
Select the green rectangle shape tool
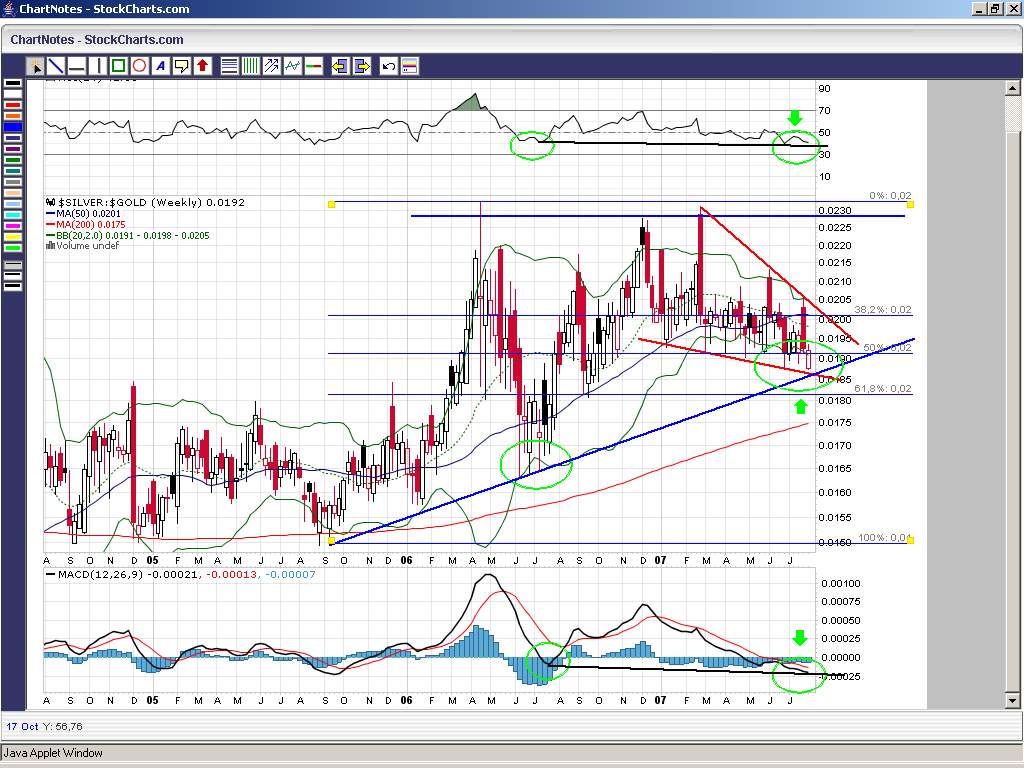(x=119, y=67)
